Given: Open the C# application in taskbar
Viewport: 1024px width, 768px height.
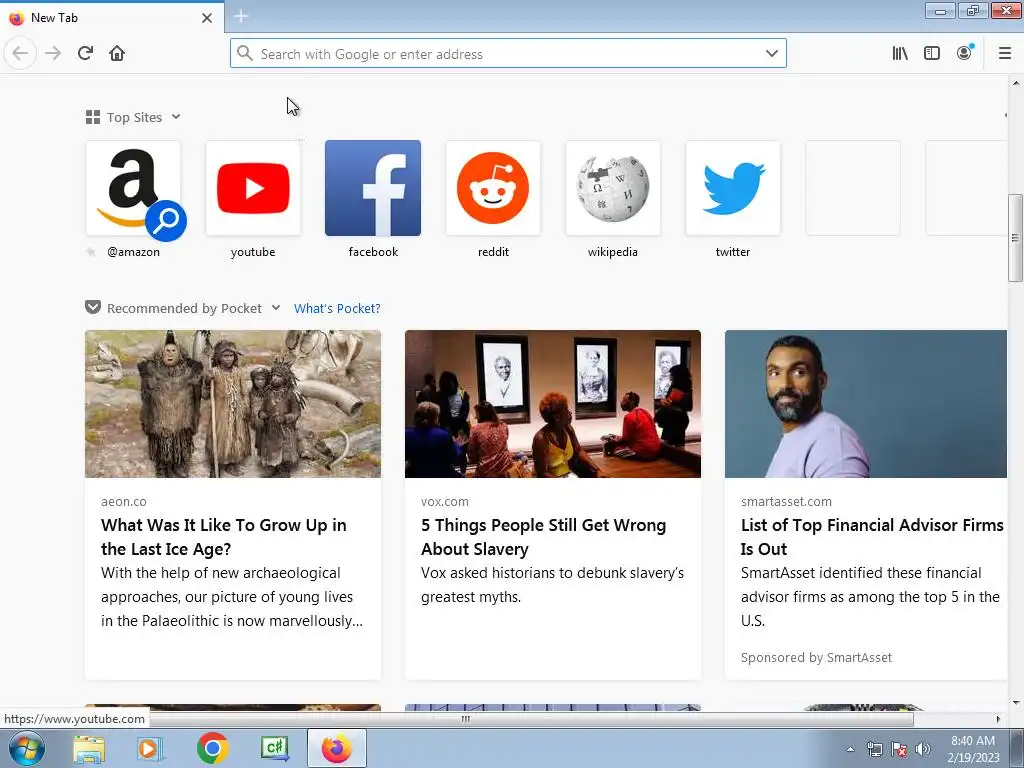Looking at the screenshot, I should click(x=274, y=748).
